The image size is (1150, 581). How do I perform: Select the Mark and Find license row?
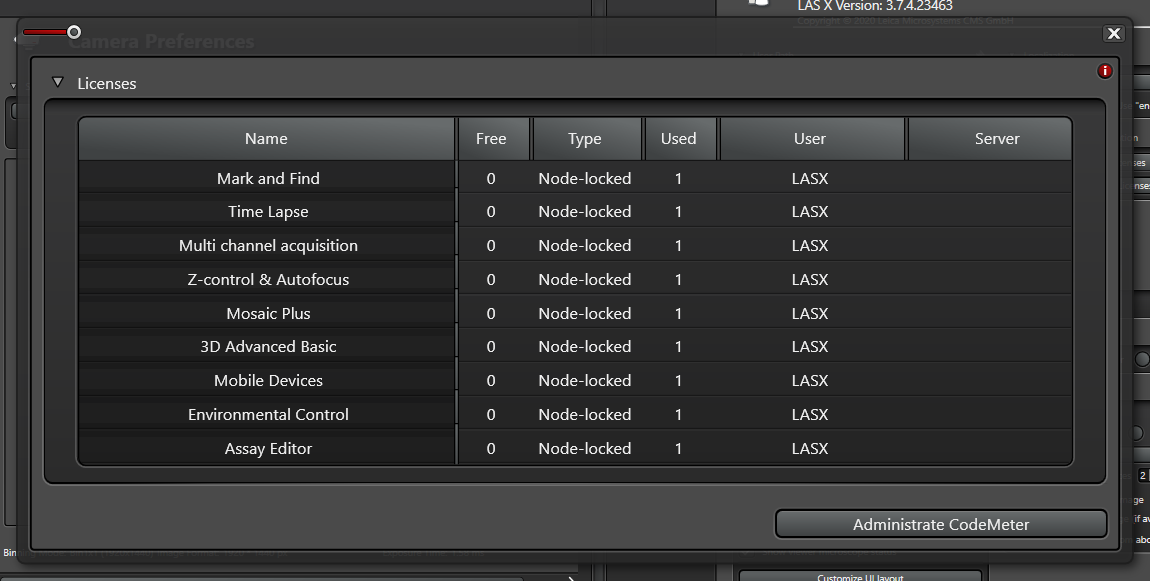pos(268,179)
